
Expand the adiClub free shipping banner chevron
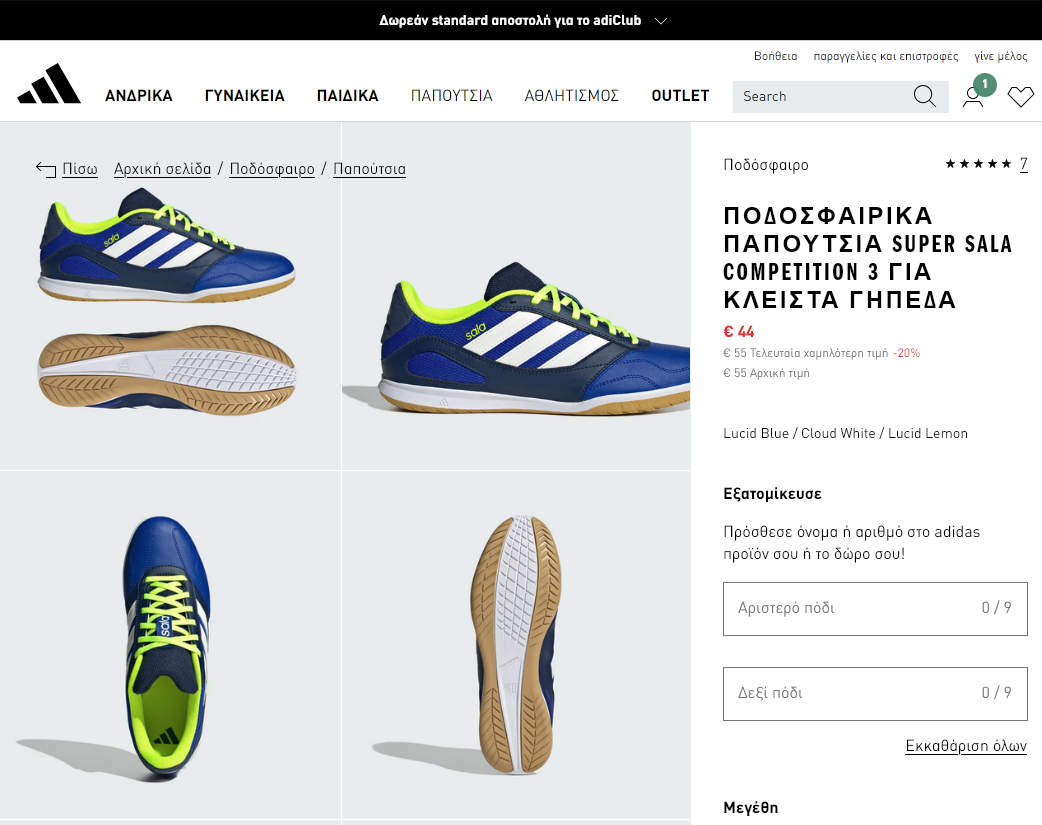coord(661,21)
